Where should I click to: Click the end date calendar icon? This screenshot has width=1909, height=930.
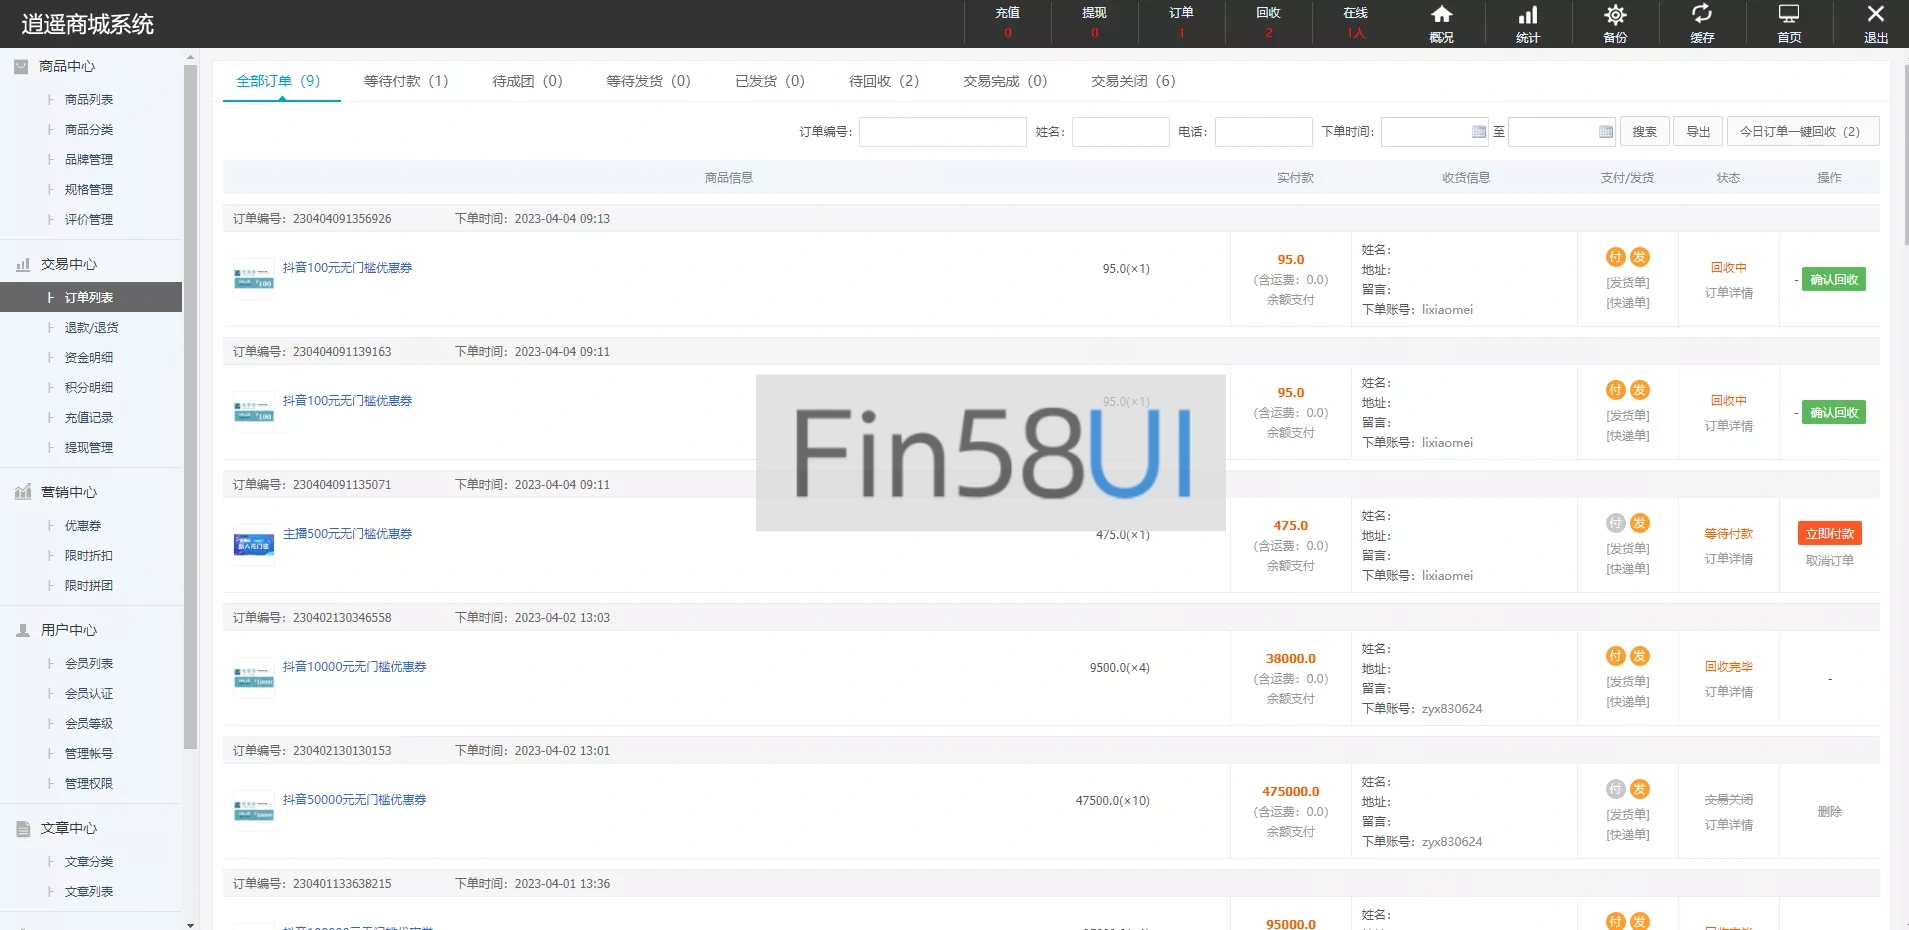coord(1605,132)
